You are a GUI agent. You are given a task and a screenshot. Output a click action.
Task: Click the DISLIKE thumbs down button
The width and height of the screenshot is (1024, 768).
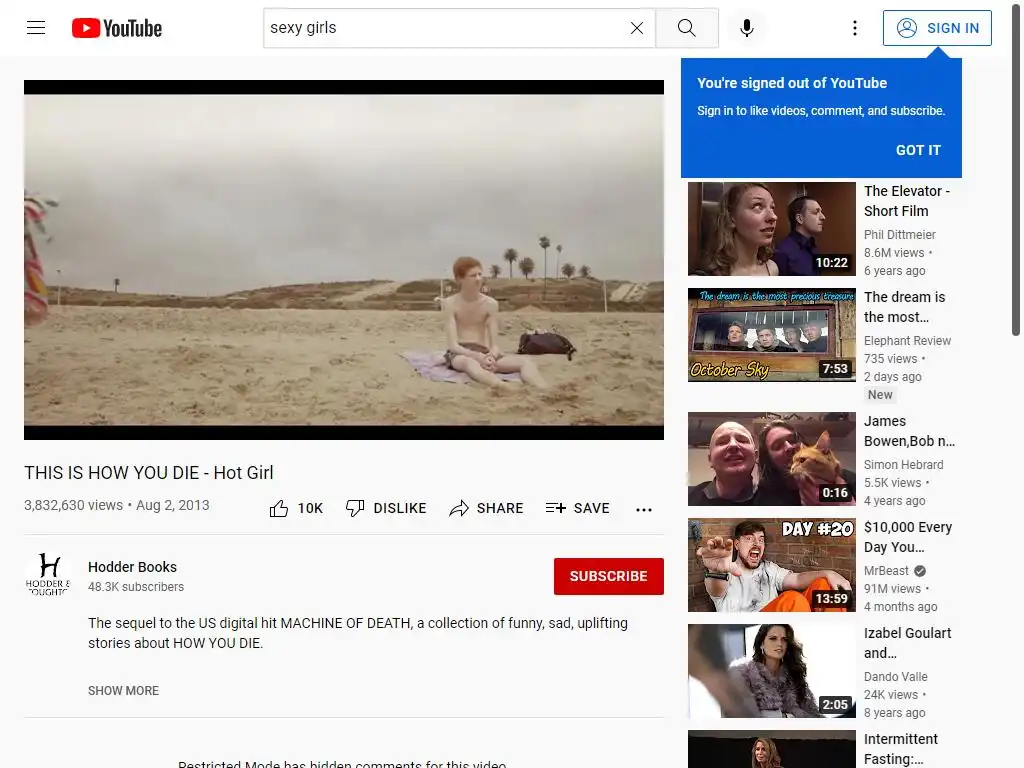pos(386,508)
